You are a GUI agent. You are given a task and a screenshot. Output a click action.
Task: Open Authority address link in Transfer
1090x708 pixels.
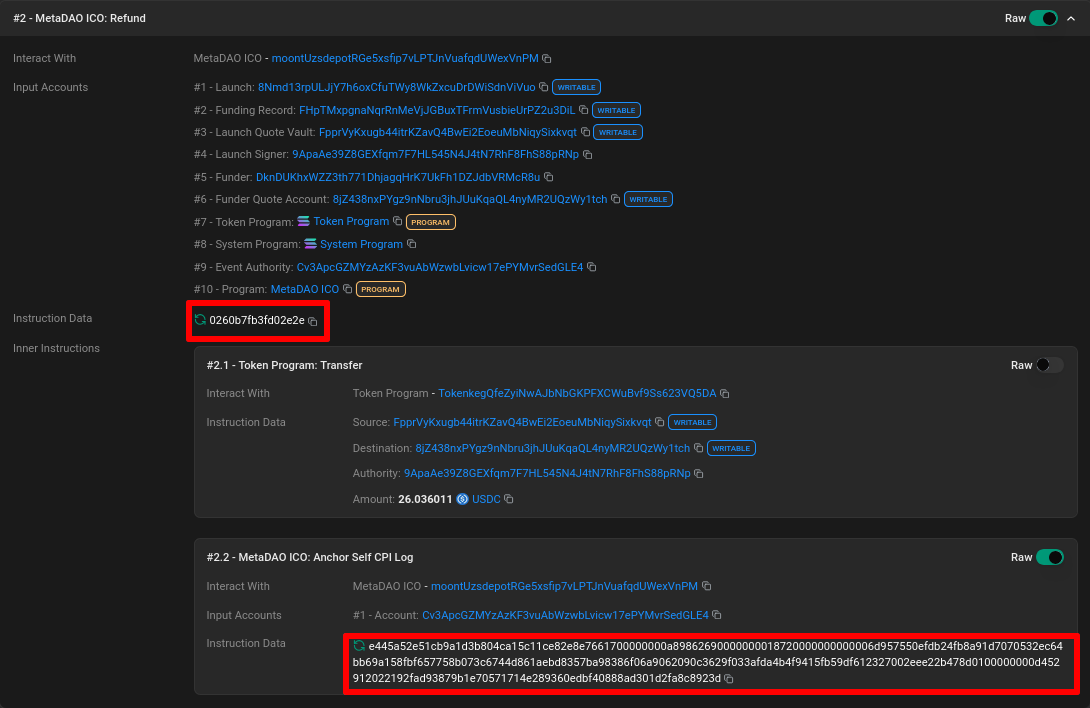(x=547, y=474)
